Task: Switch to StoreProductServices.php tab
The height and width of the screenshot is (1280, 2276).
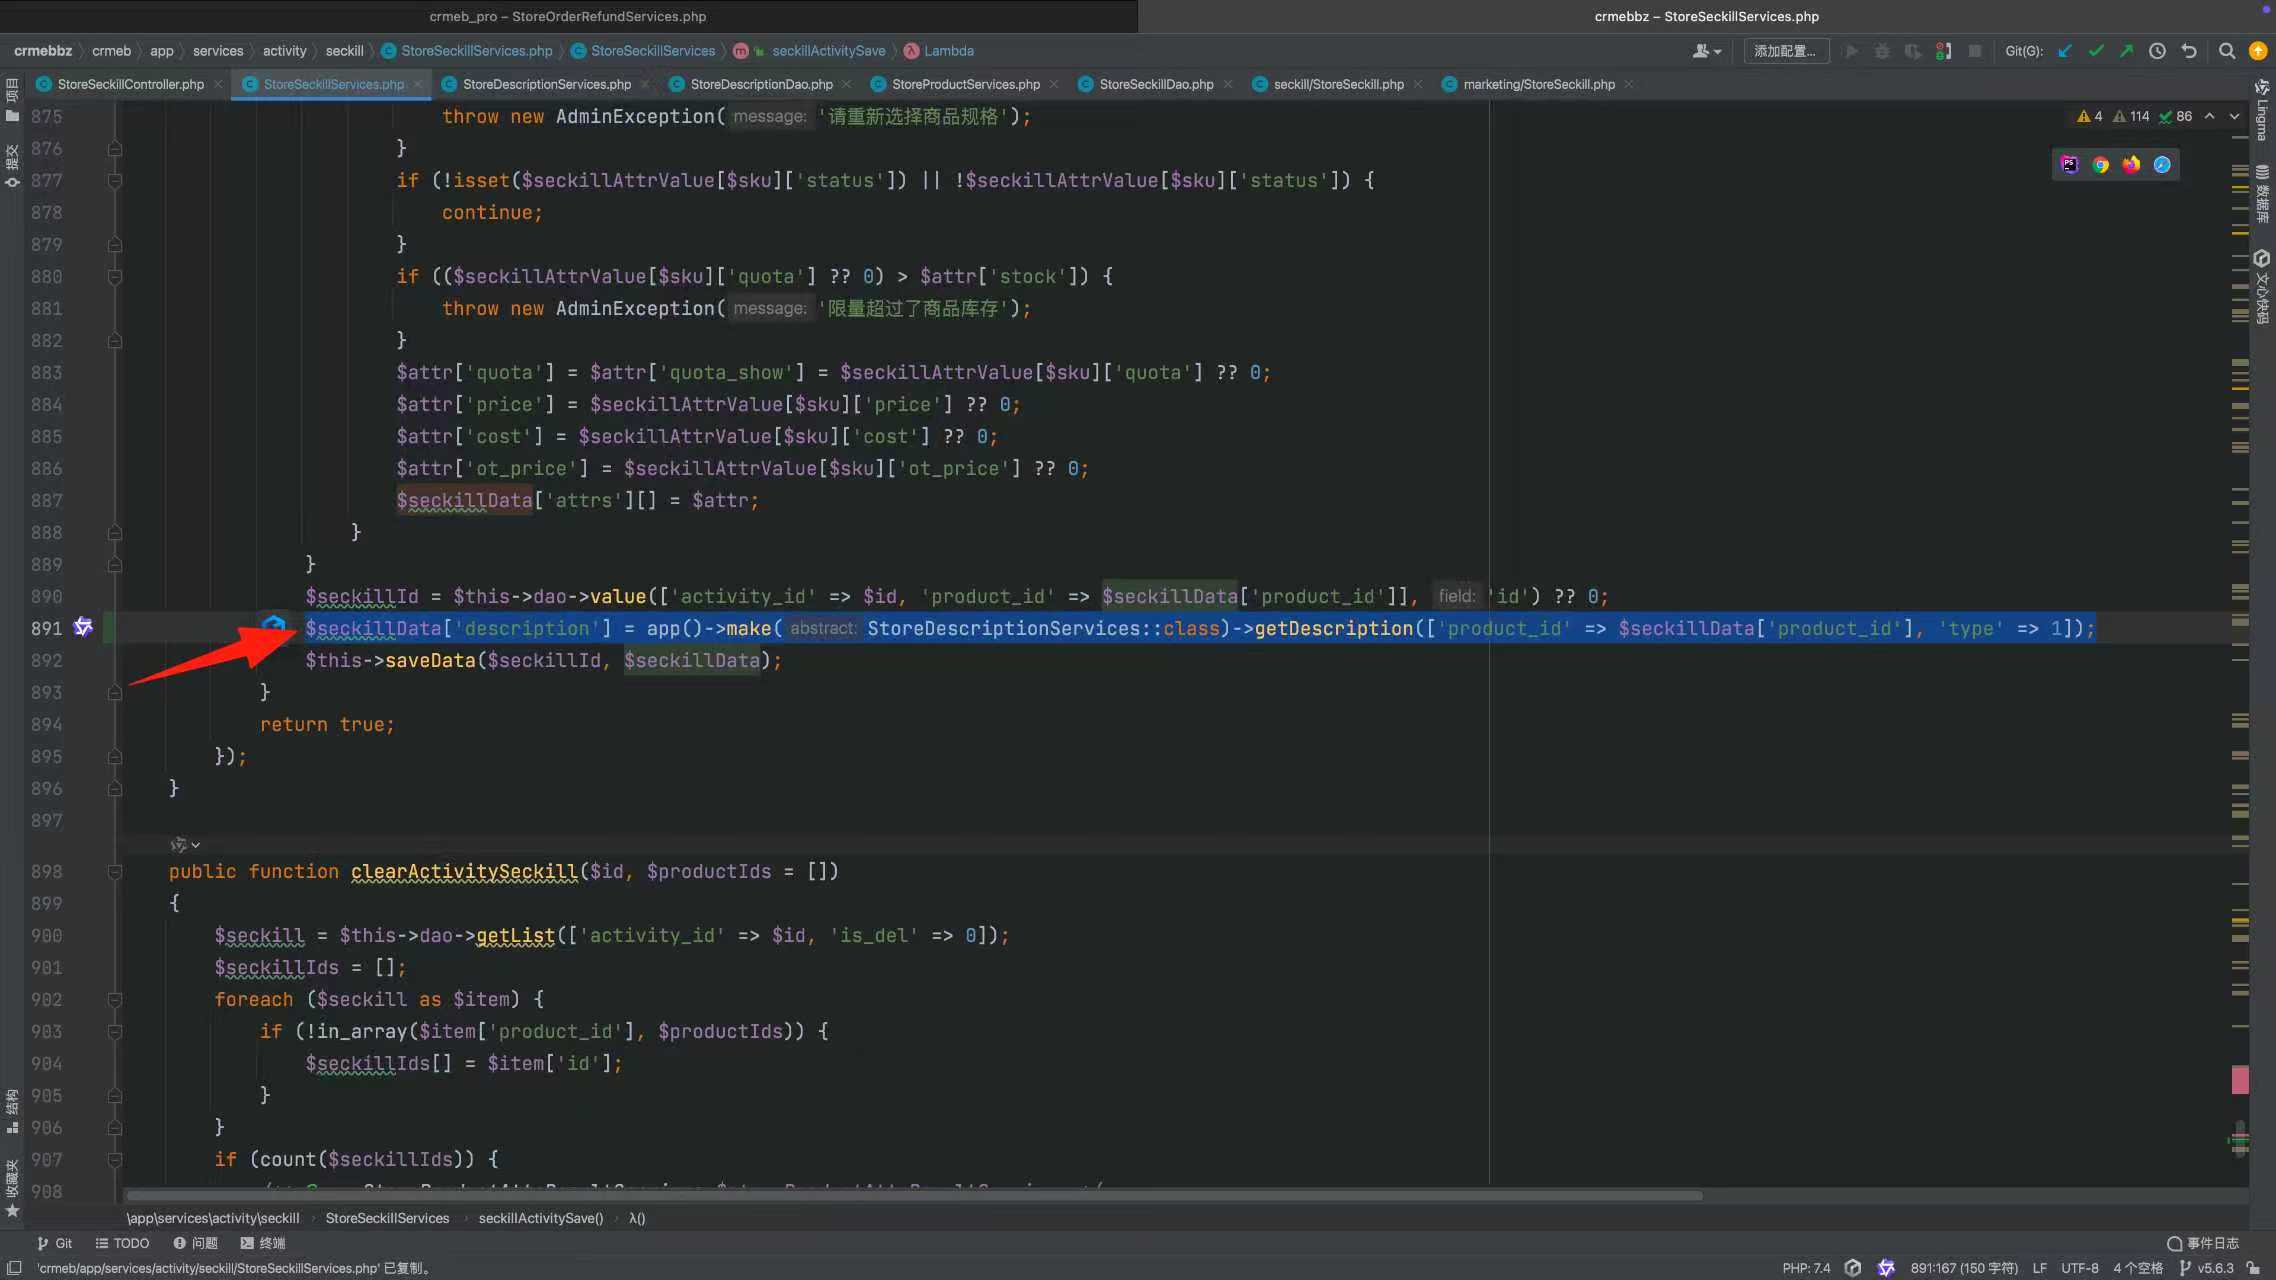Action: click(965, 85)
